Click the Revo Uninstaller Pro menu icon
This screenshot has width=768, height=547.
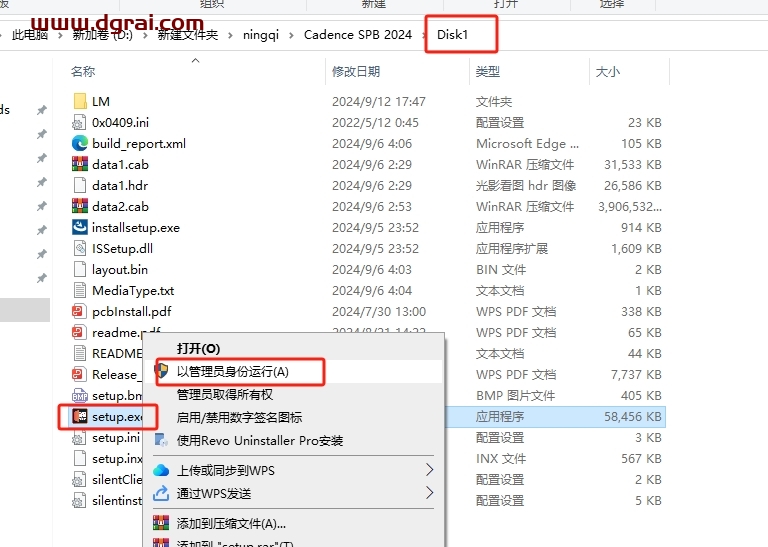161,440
